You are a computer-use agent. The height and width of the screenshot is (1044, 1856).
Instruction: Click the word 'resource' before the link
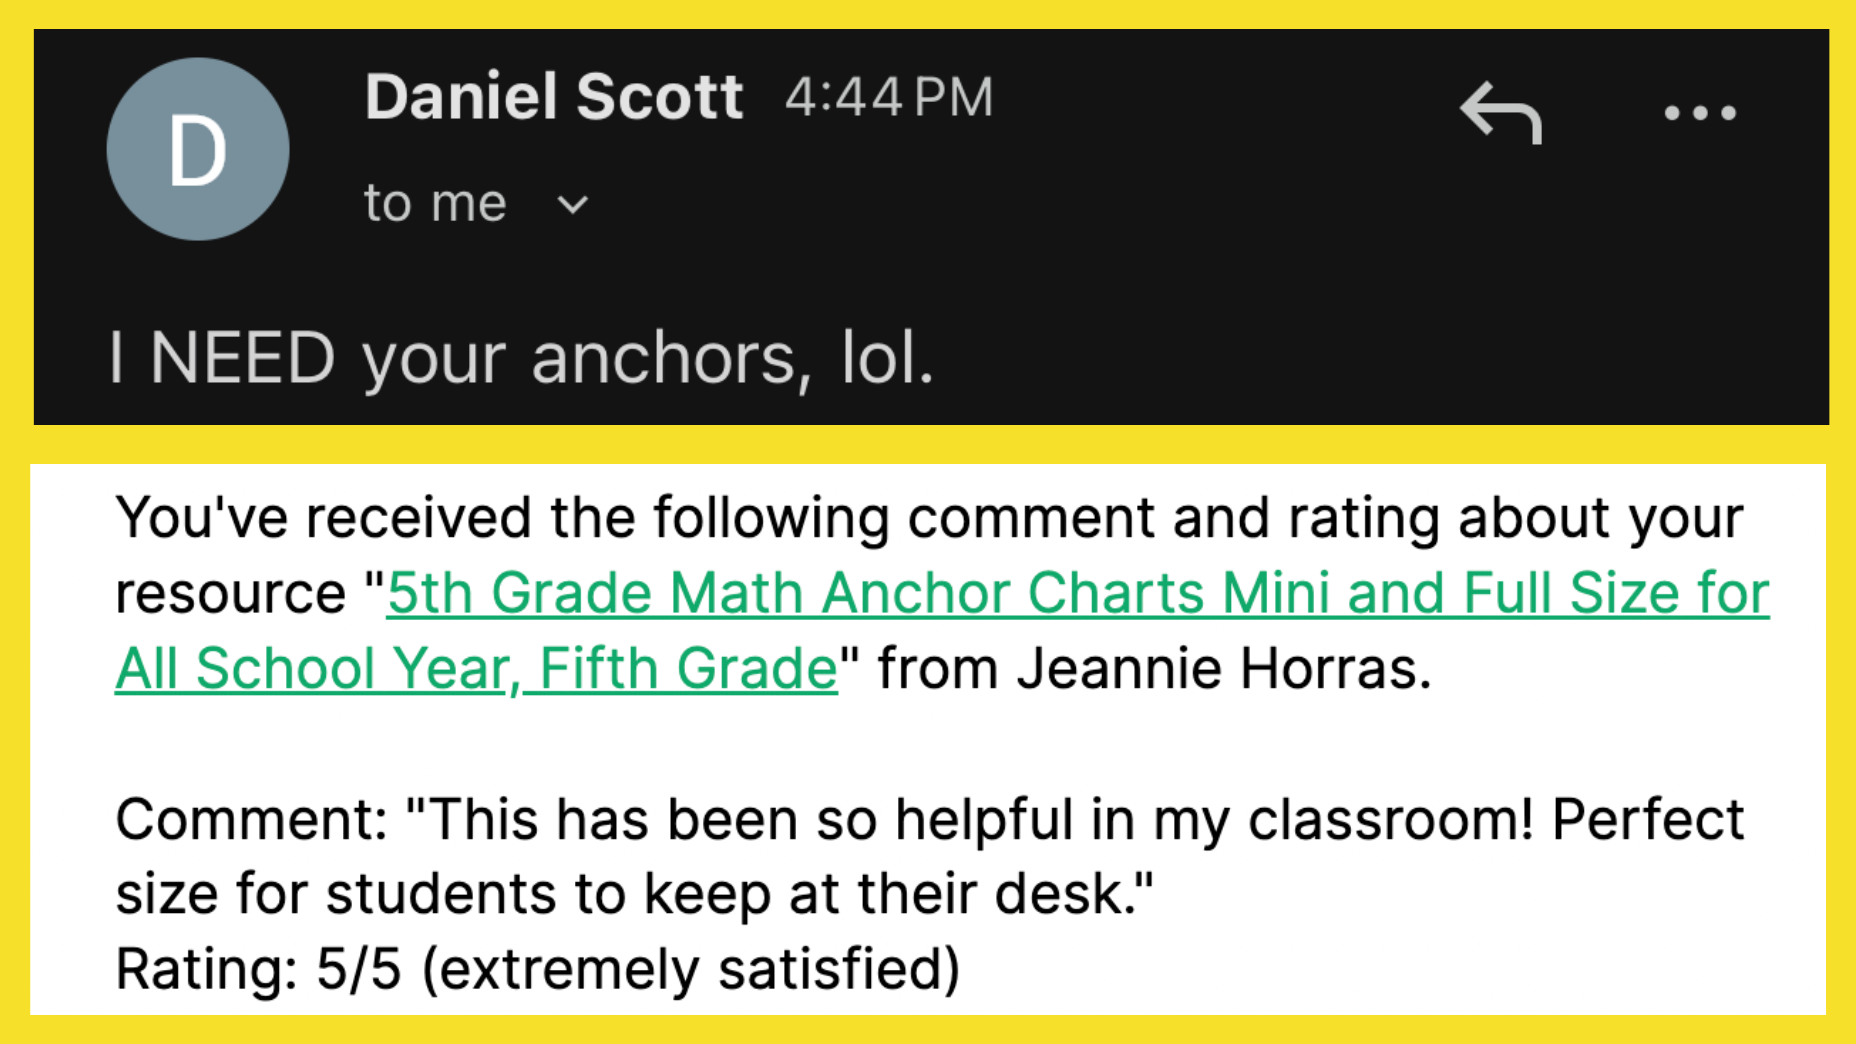230,593
